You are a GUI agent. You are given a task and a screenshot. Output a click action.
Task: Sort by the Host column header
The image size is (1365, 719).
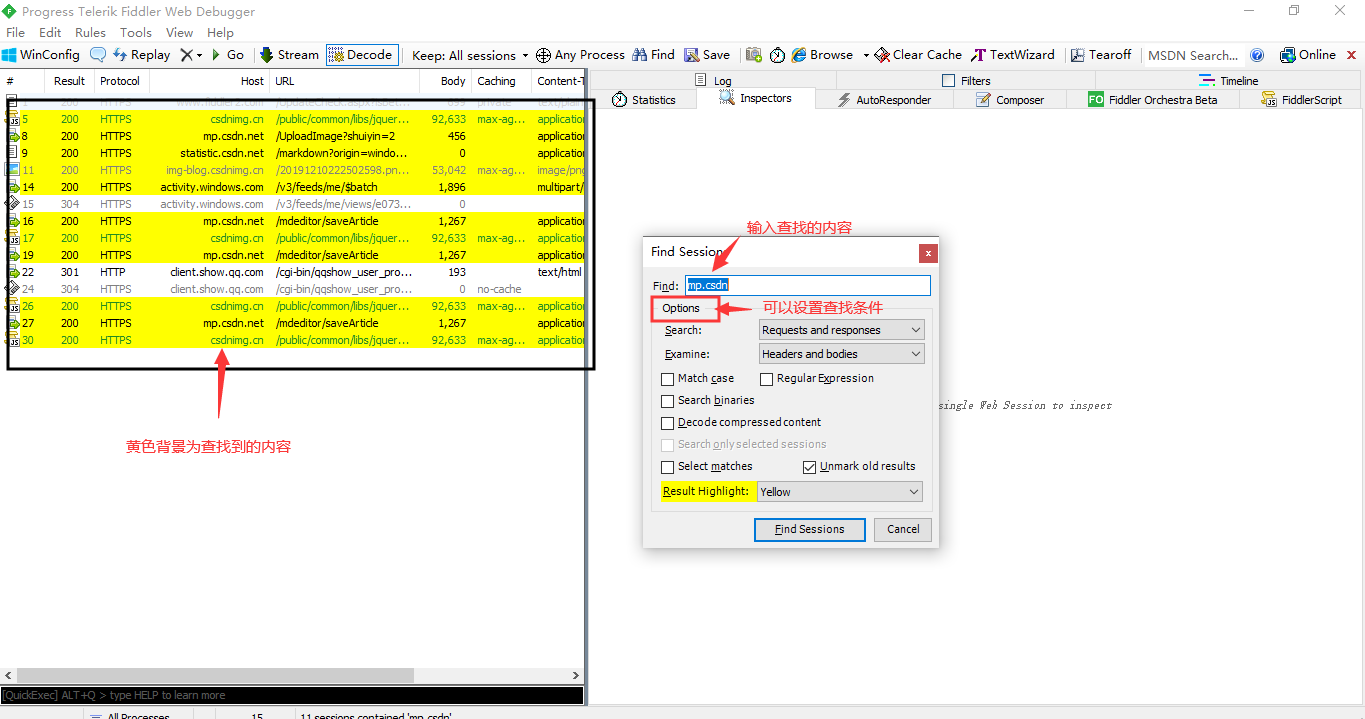click(209, 81)
